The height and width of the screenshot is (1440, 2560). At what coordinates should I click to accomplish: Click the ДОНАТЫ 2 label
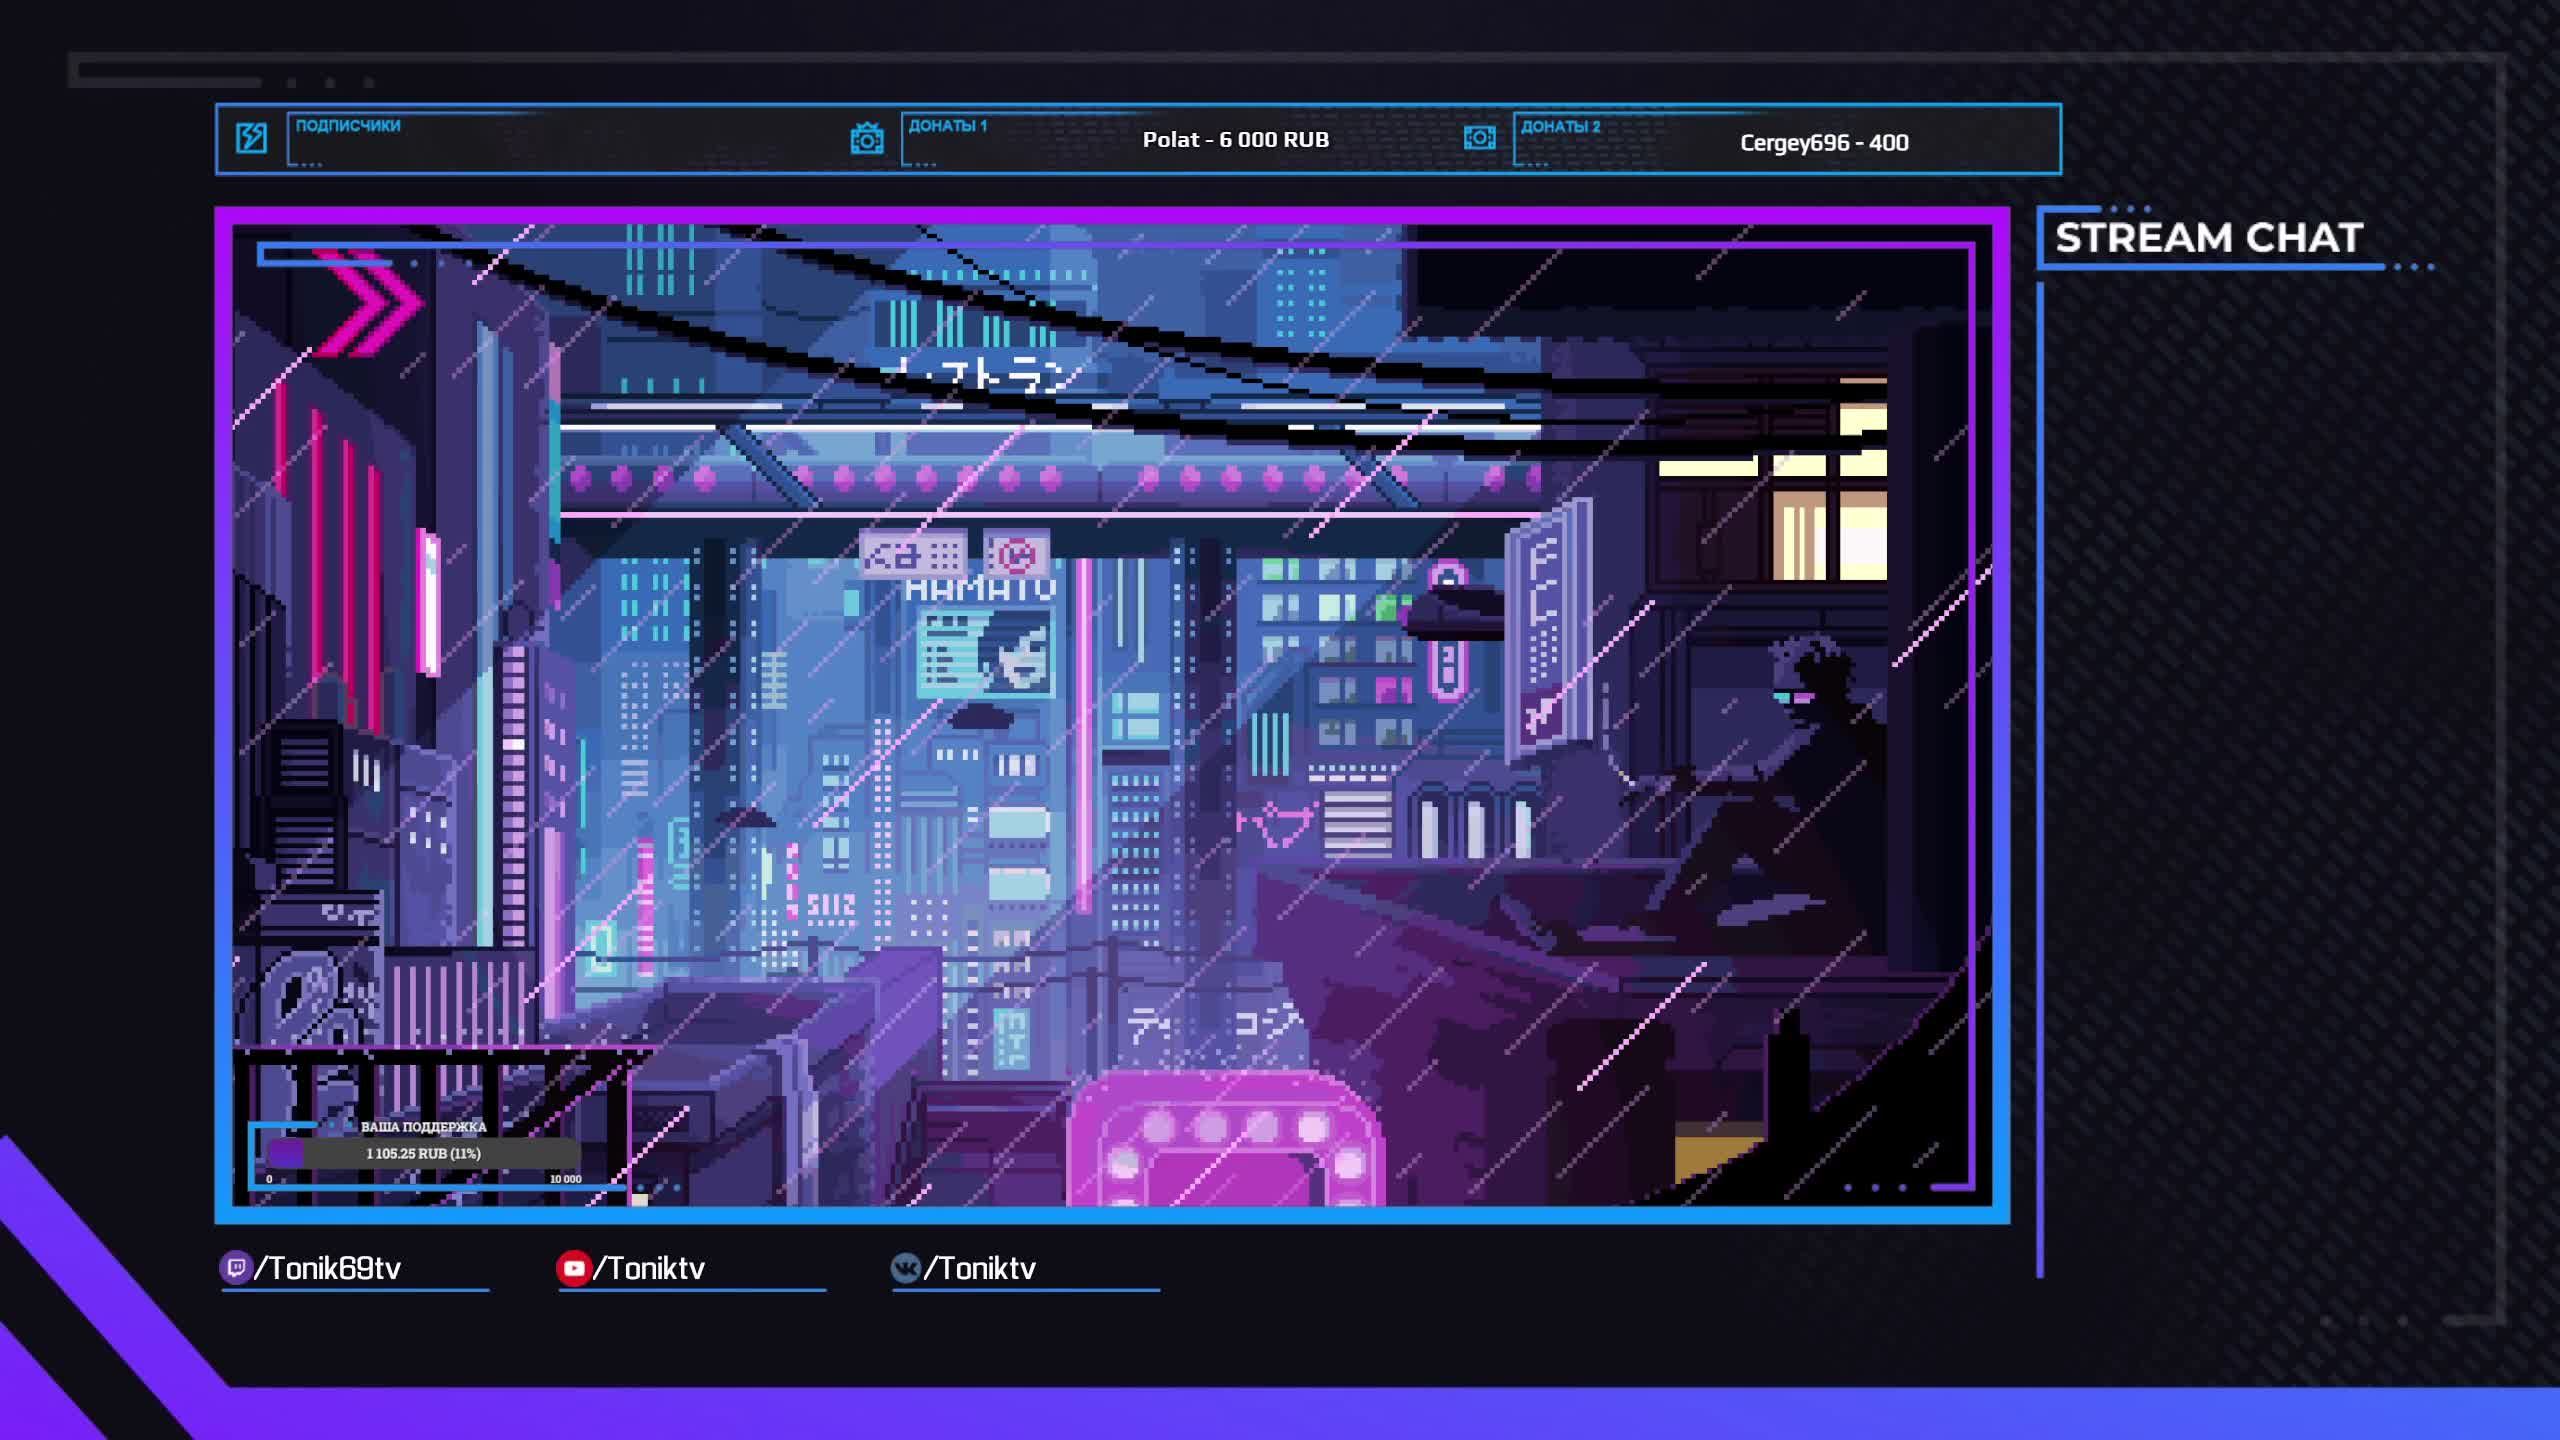(x=1560, y=127)
